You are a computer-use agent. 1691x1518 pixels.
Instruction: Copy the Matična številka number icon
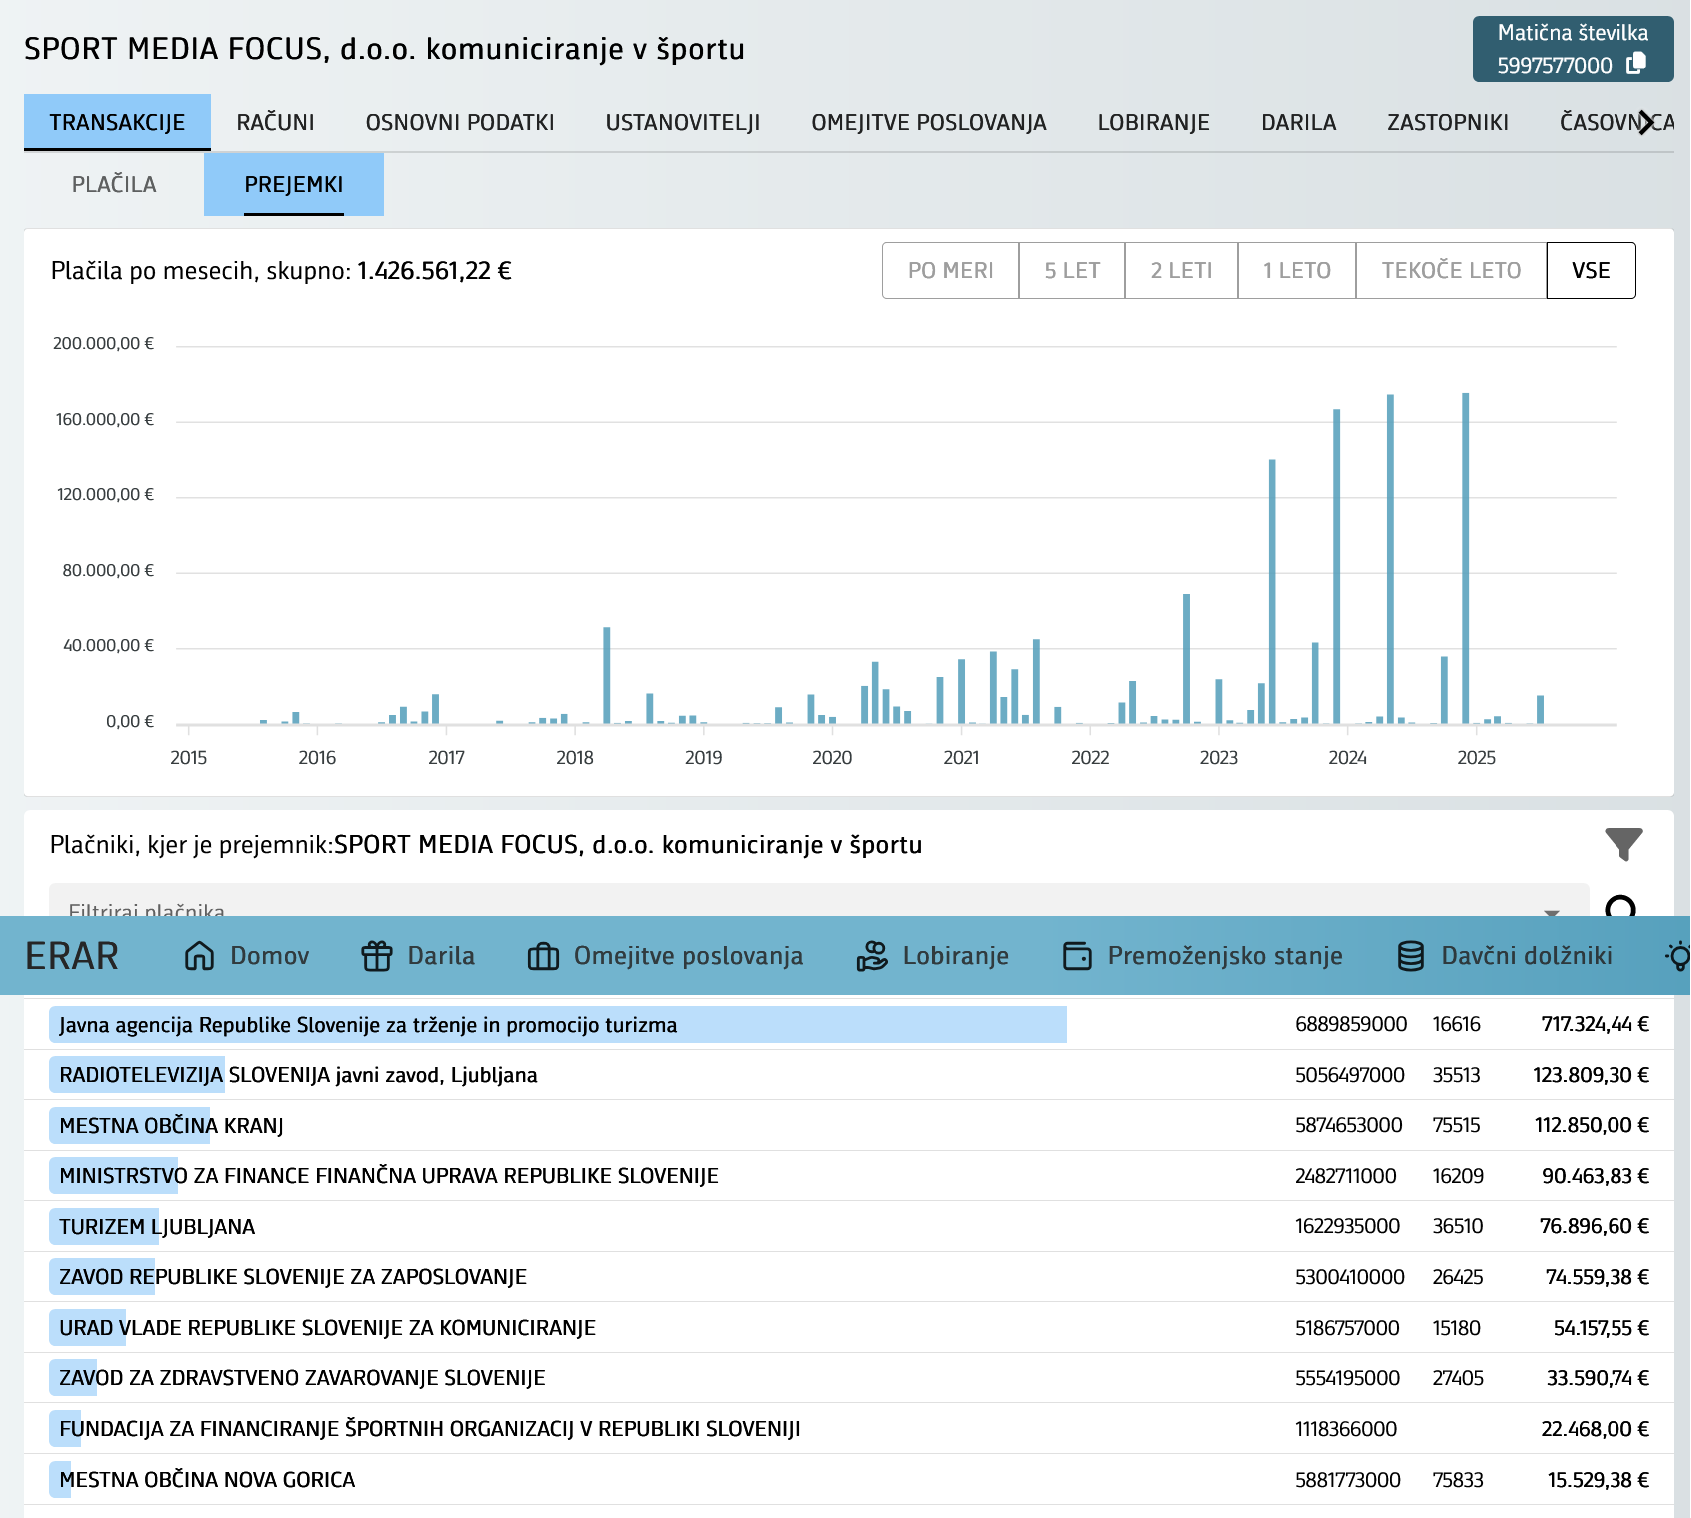(1636, 63)
